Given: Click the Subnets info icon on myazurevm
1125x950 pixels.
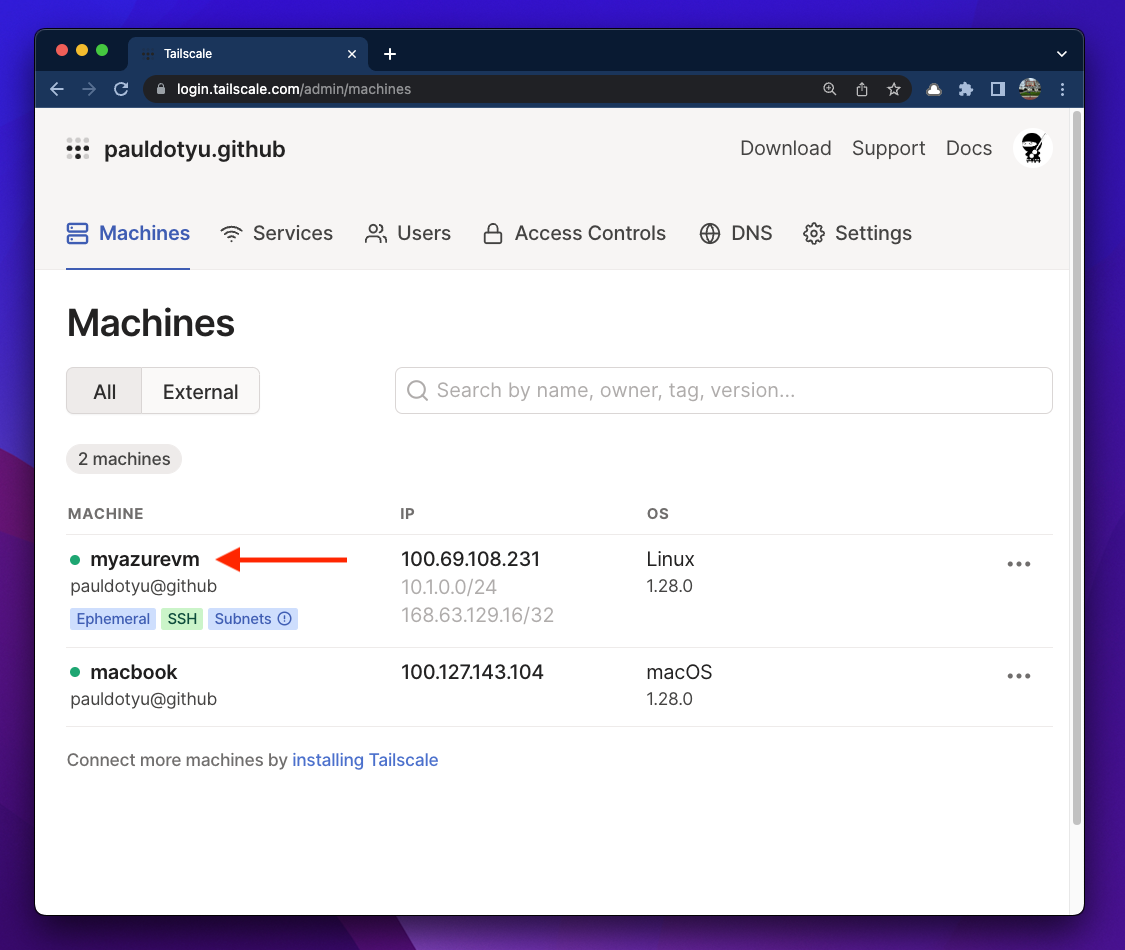Looking at the screenshot, I should coord(285,619).
